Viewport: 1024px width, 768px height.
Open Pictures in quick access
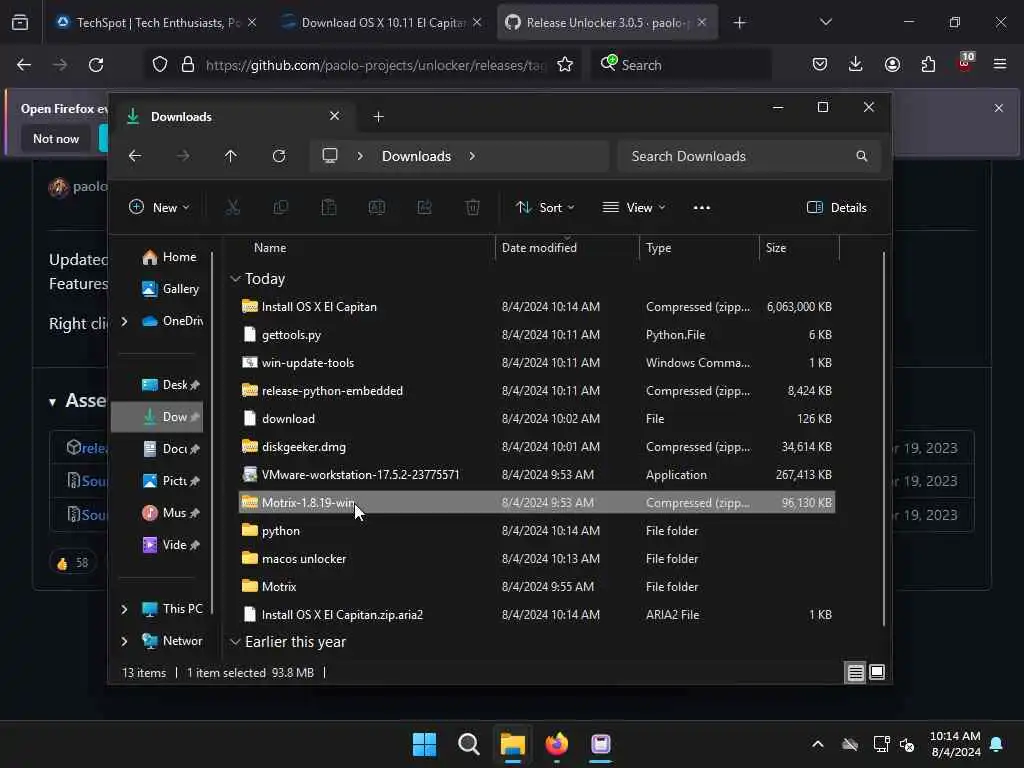coord(170,481)
